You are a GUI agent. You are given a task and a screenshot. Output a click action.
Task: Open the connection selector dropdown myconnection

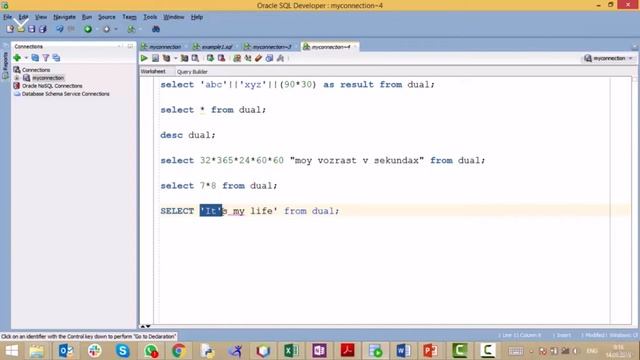point(608,58)
